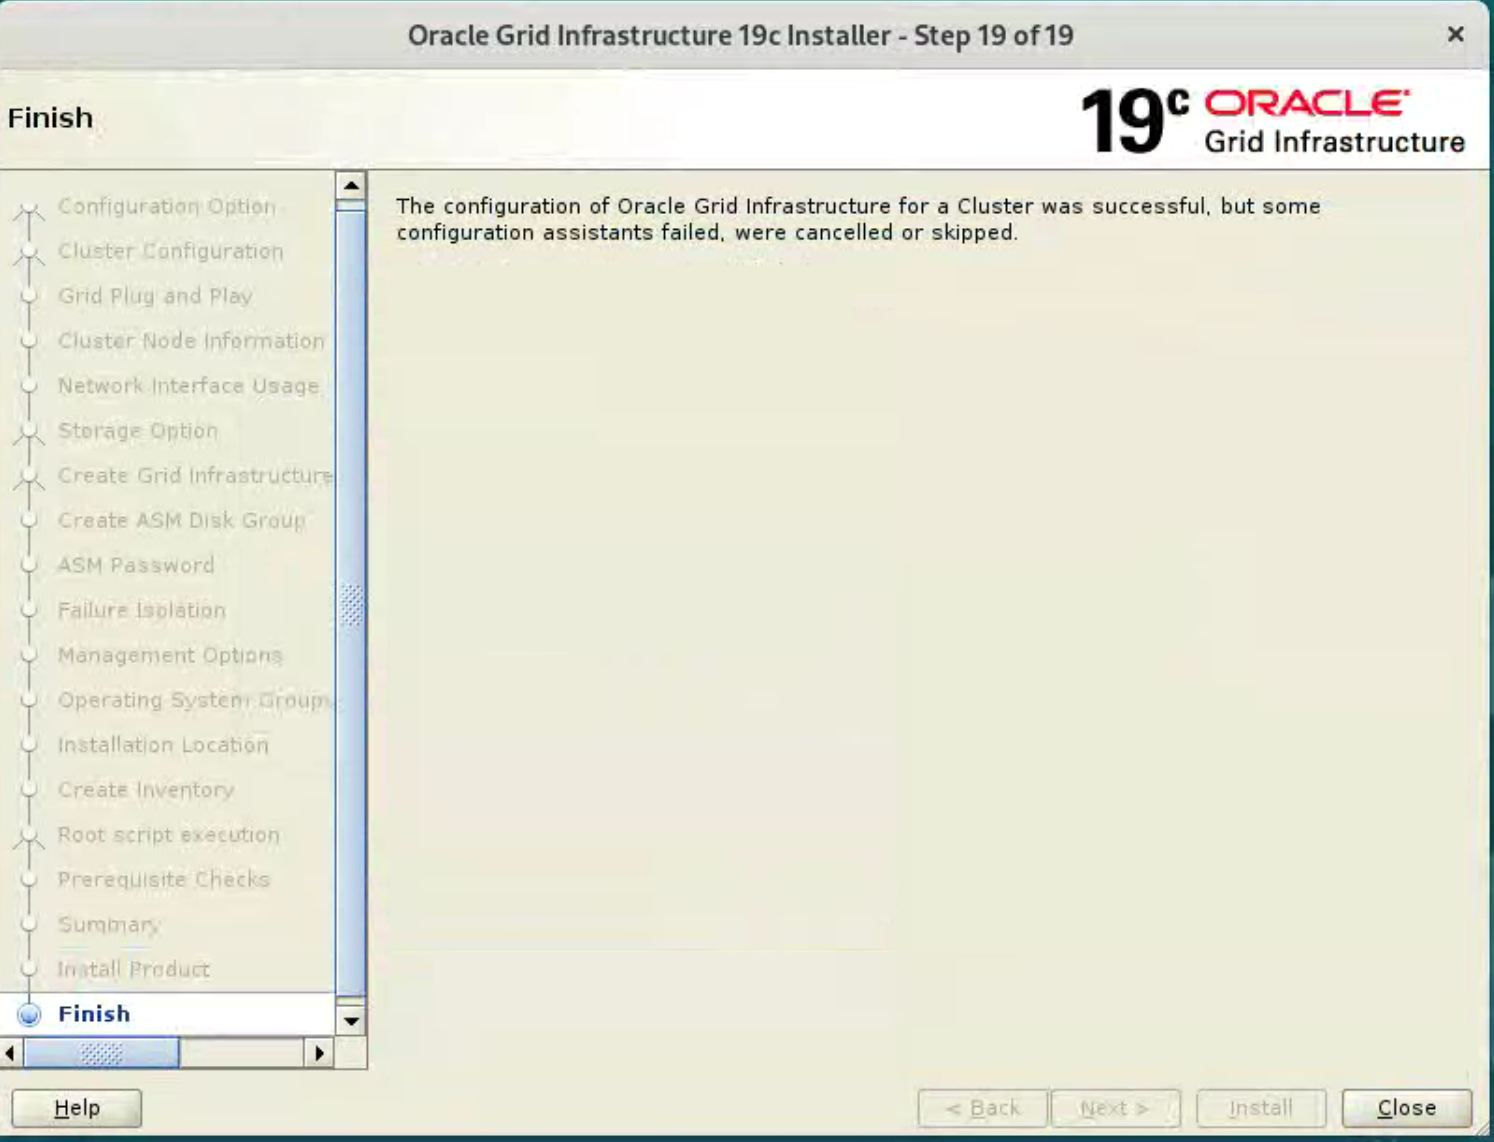Open the Help button
The image size is (1494, 1142).
coord(77,1107)
